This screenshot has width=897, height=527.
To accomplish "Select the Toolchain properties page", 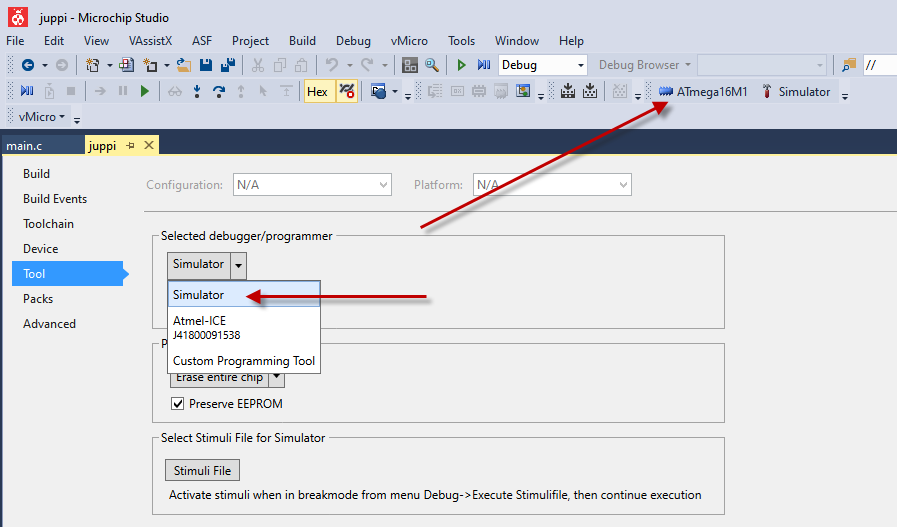I will (x=48, y=224).
